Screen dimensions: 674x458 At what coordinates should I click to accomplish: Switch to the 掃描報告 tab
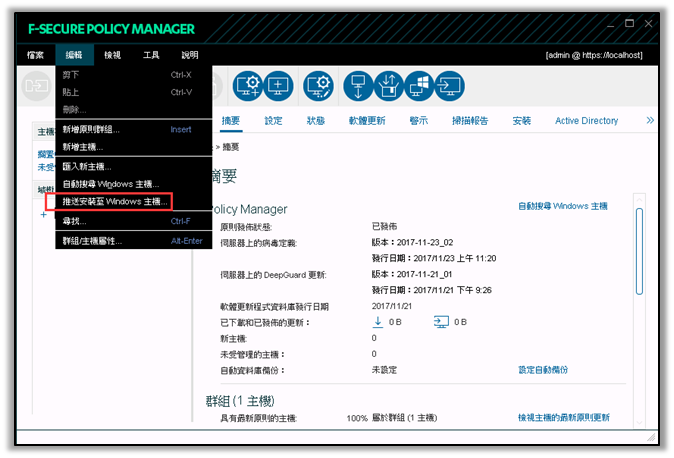coord(470,120)
